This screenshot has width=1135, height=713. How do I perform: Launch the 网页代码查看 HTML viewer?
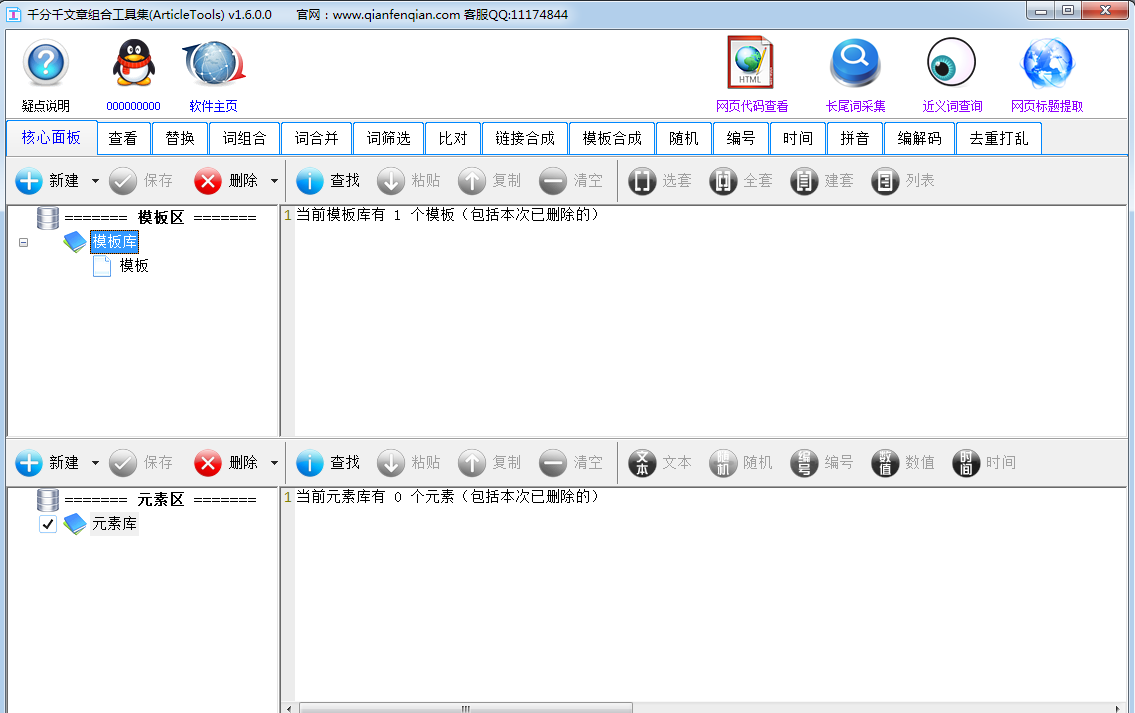[x=751, y=63]
